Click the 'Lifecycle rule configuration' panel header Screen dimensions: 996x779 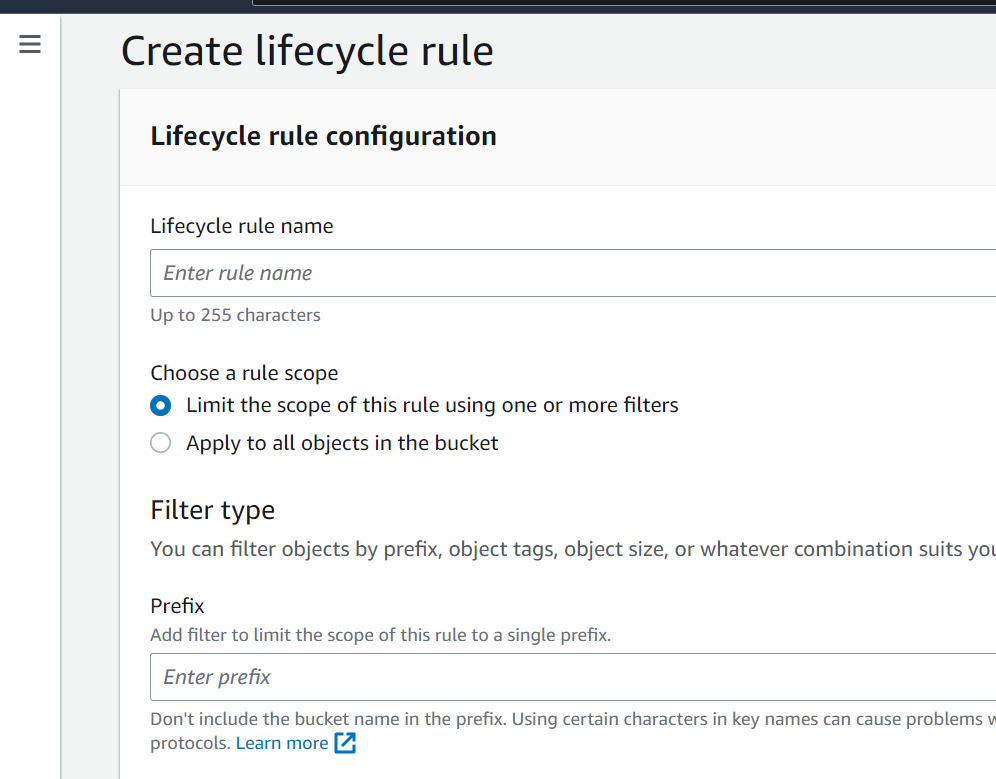point(323,136)
